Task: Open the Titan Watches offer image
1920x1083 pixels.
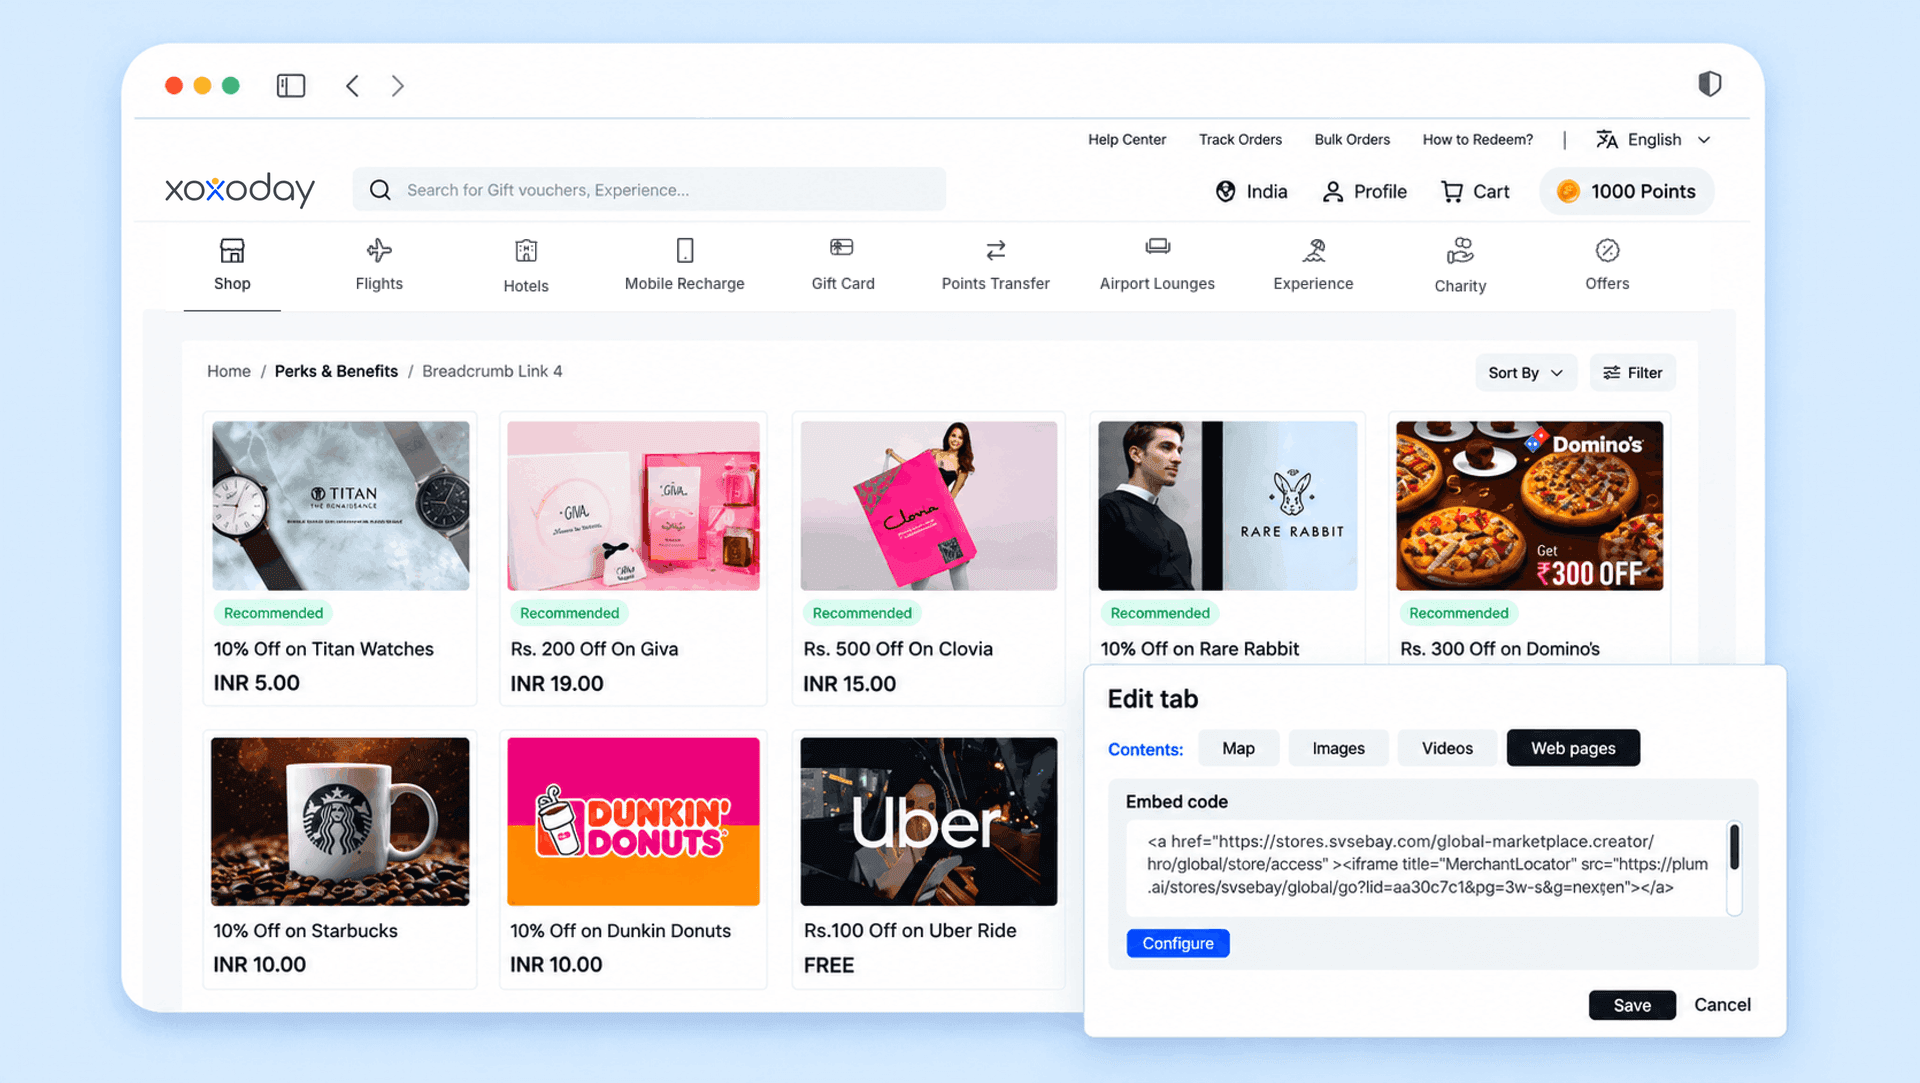Action: point(341,505)
